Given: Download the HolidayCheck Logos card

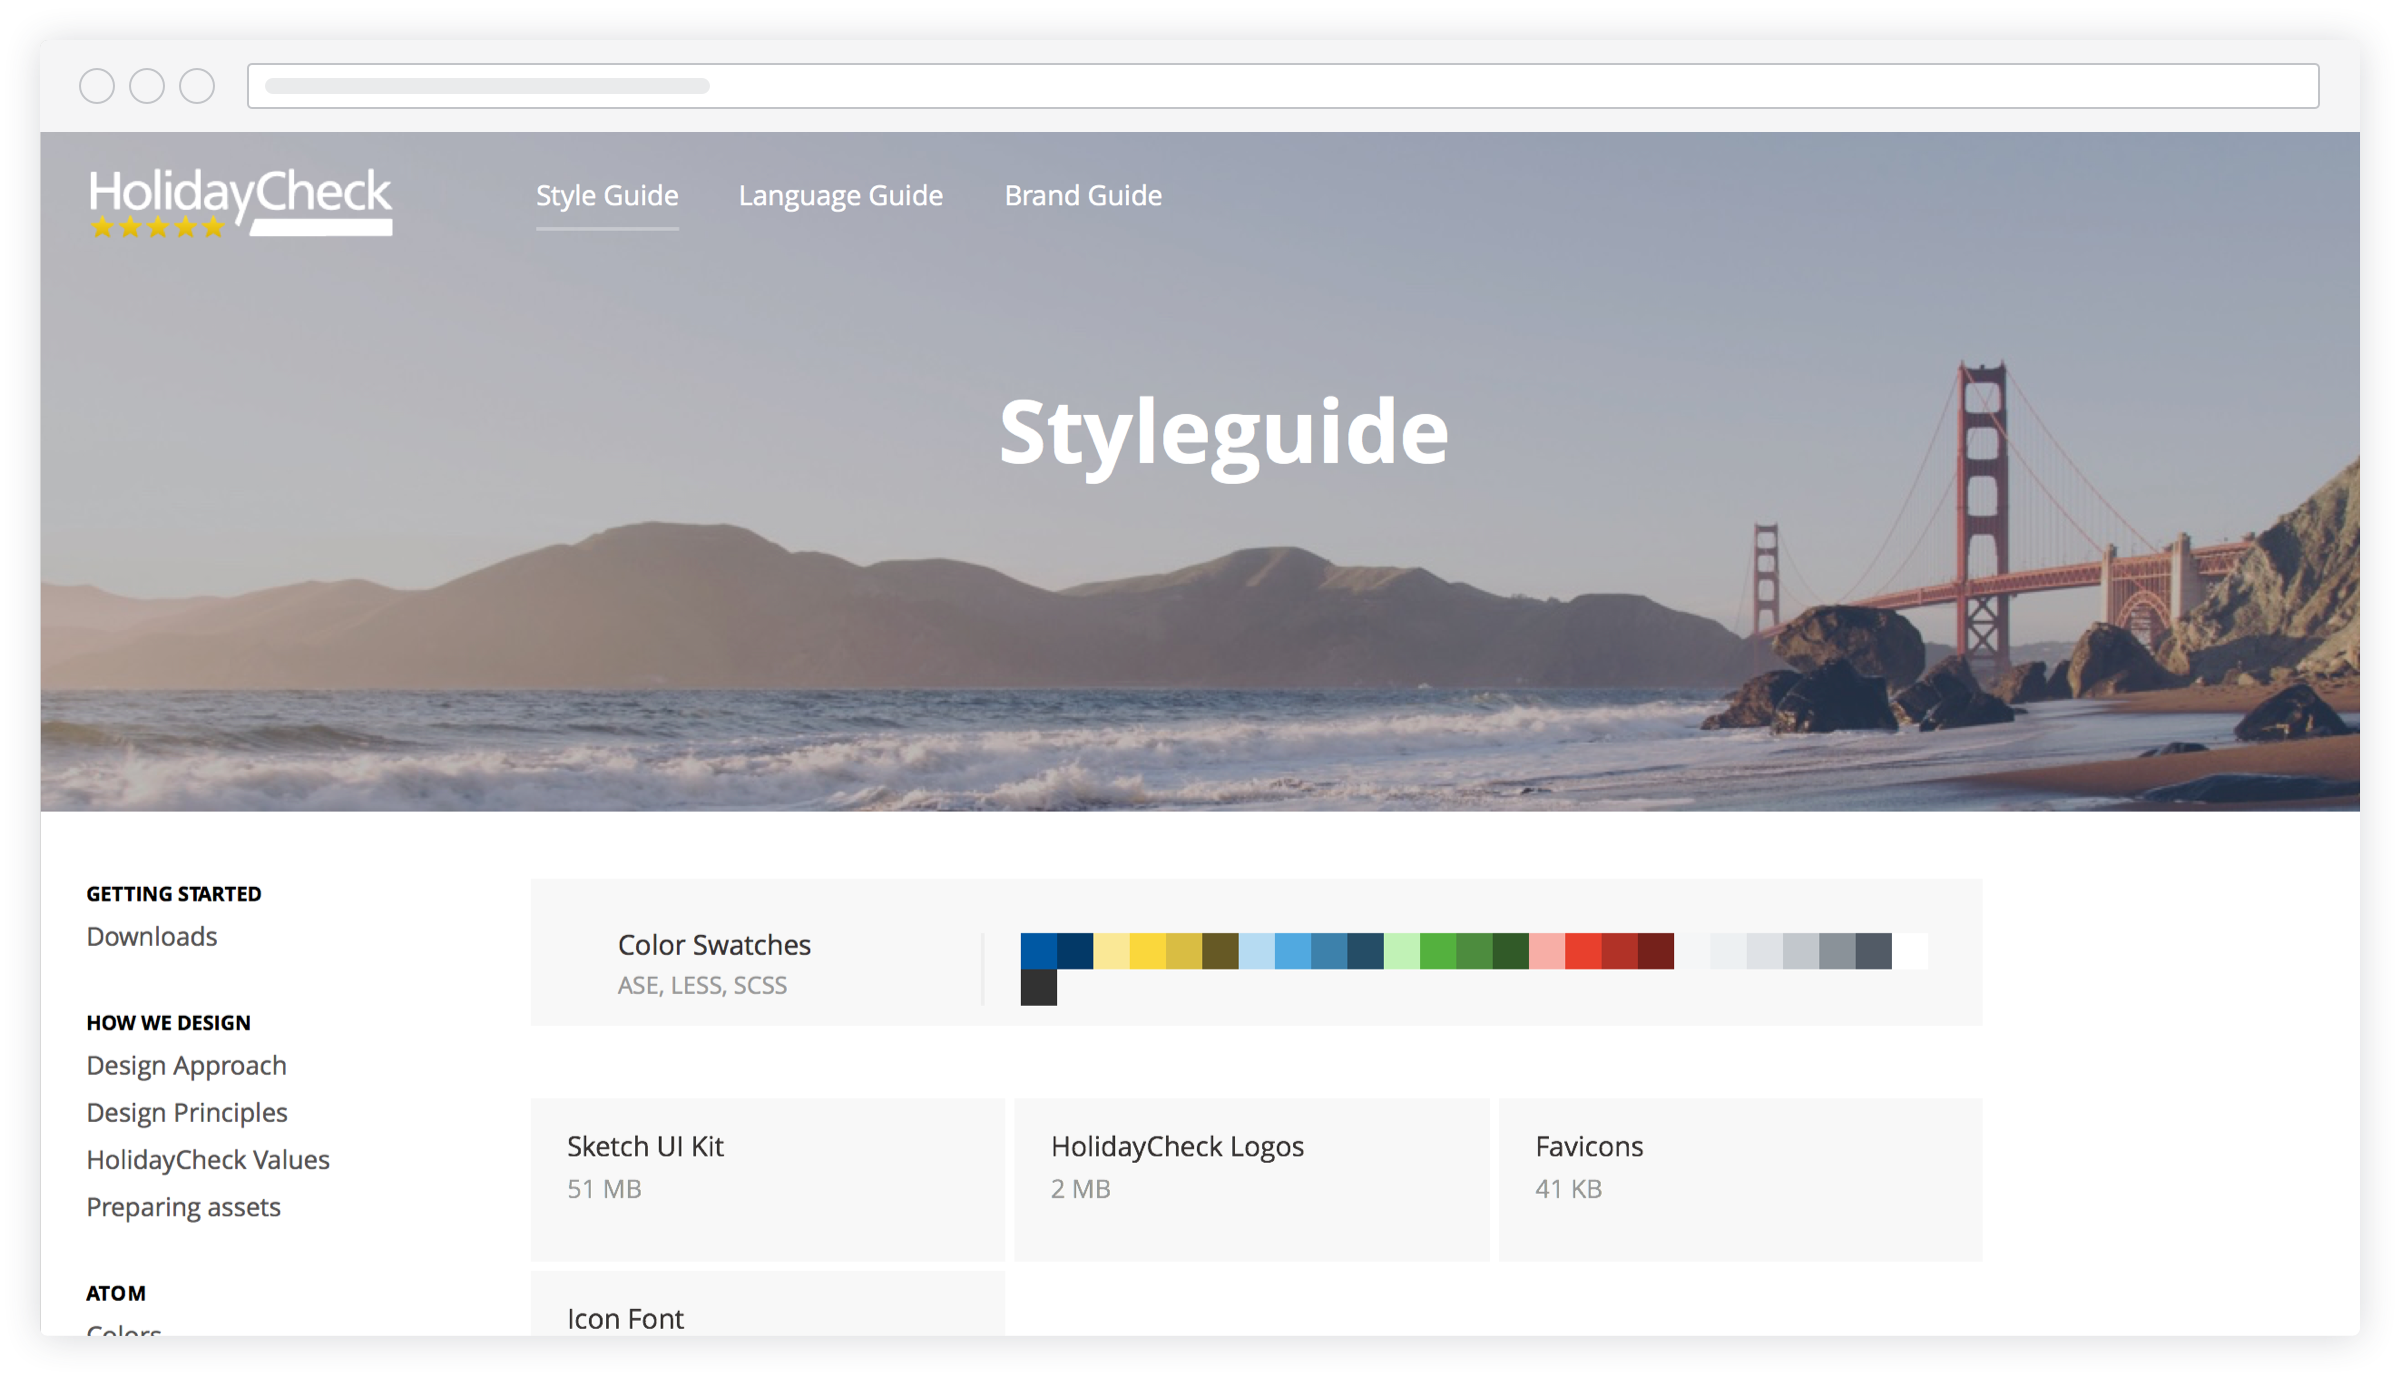Looking at the screenshot, I should (1251, 1179).
